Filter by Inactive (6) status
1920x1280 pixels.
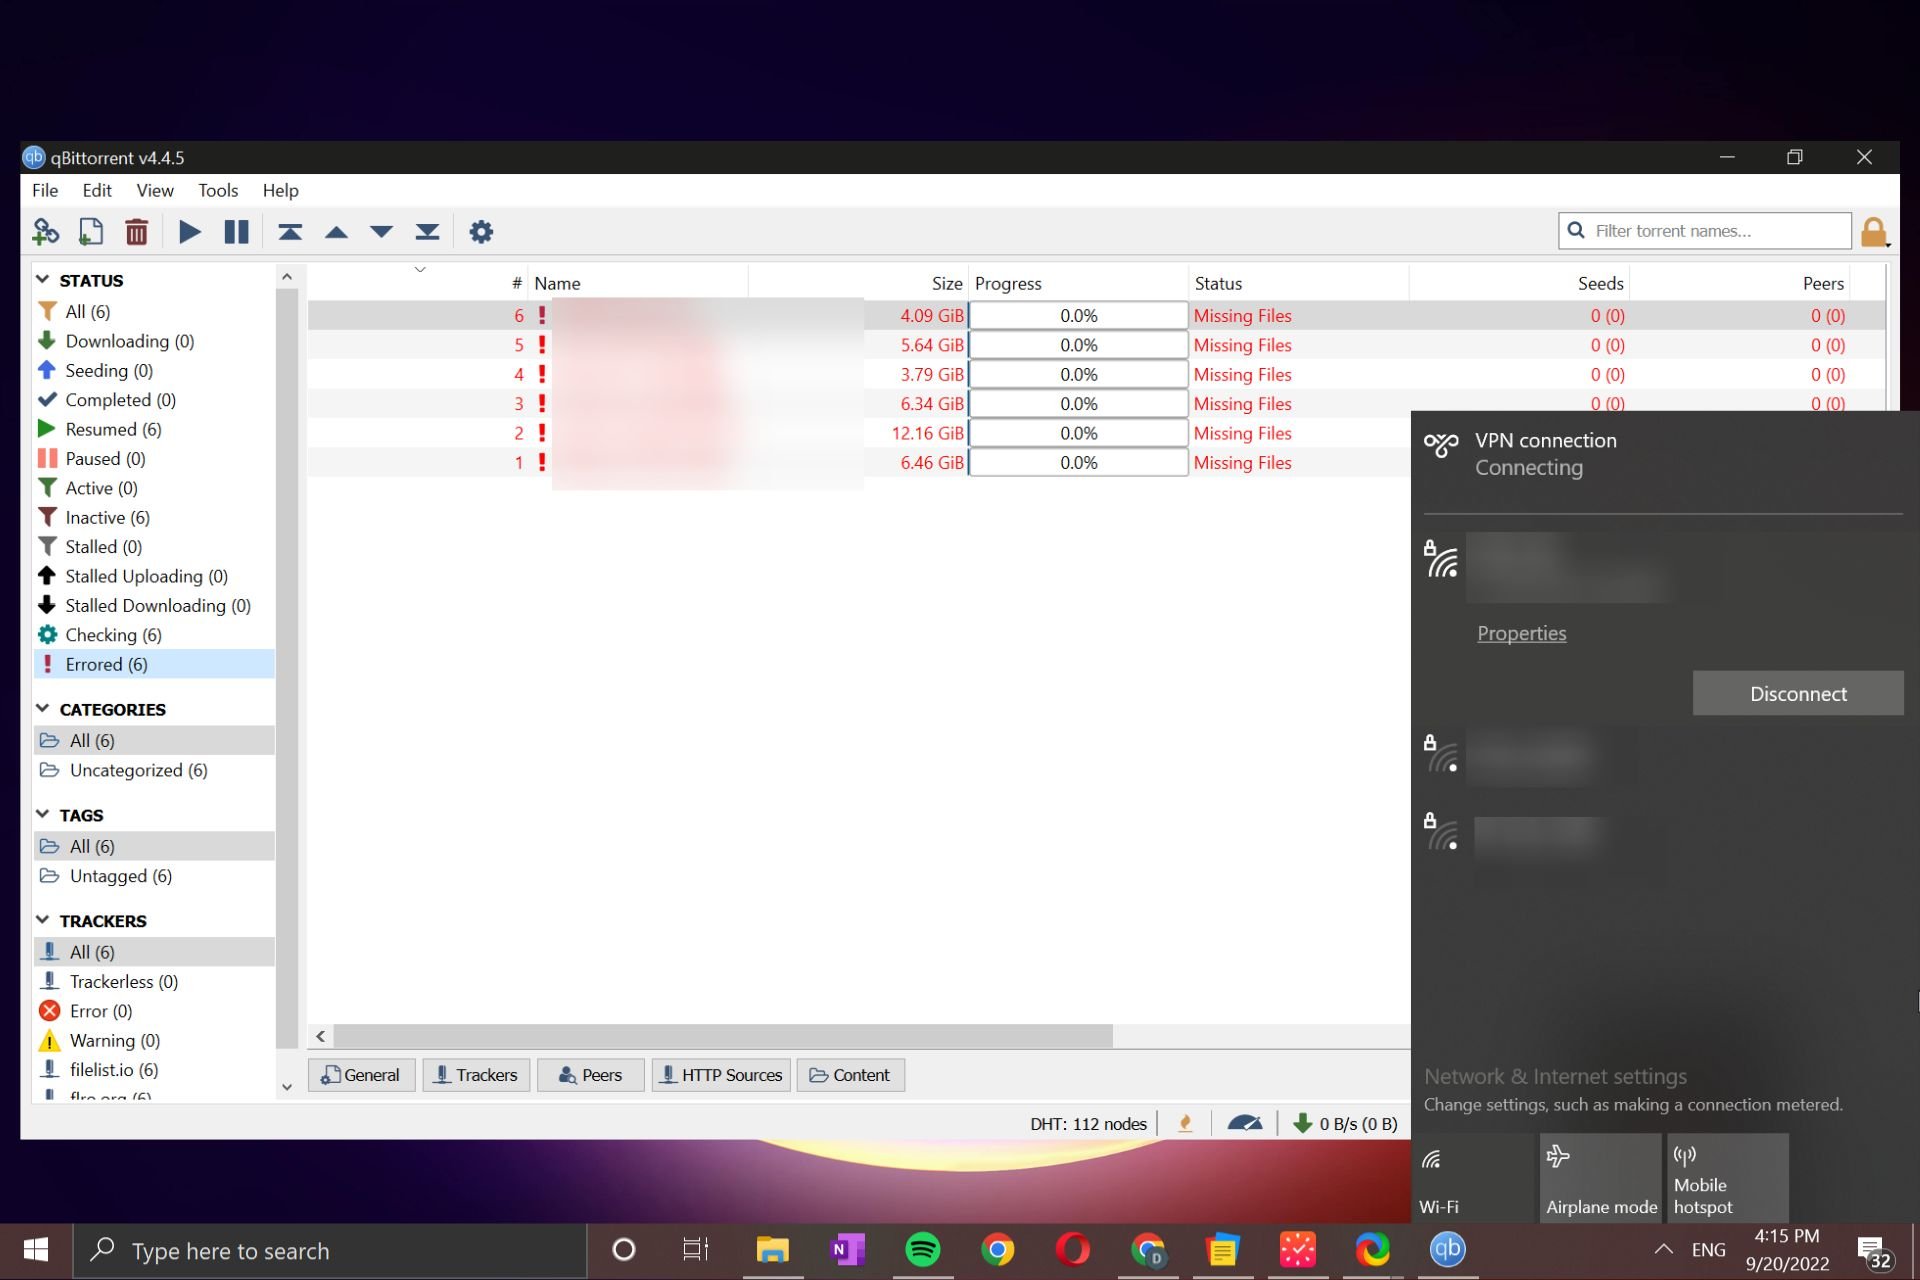tap(107, 517)
